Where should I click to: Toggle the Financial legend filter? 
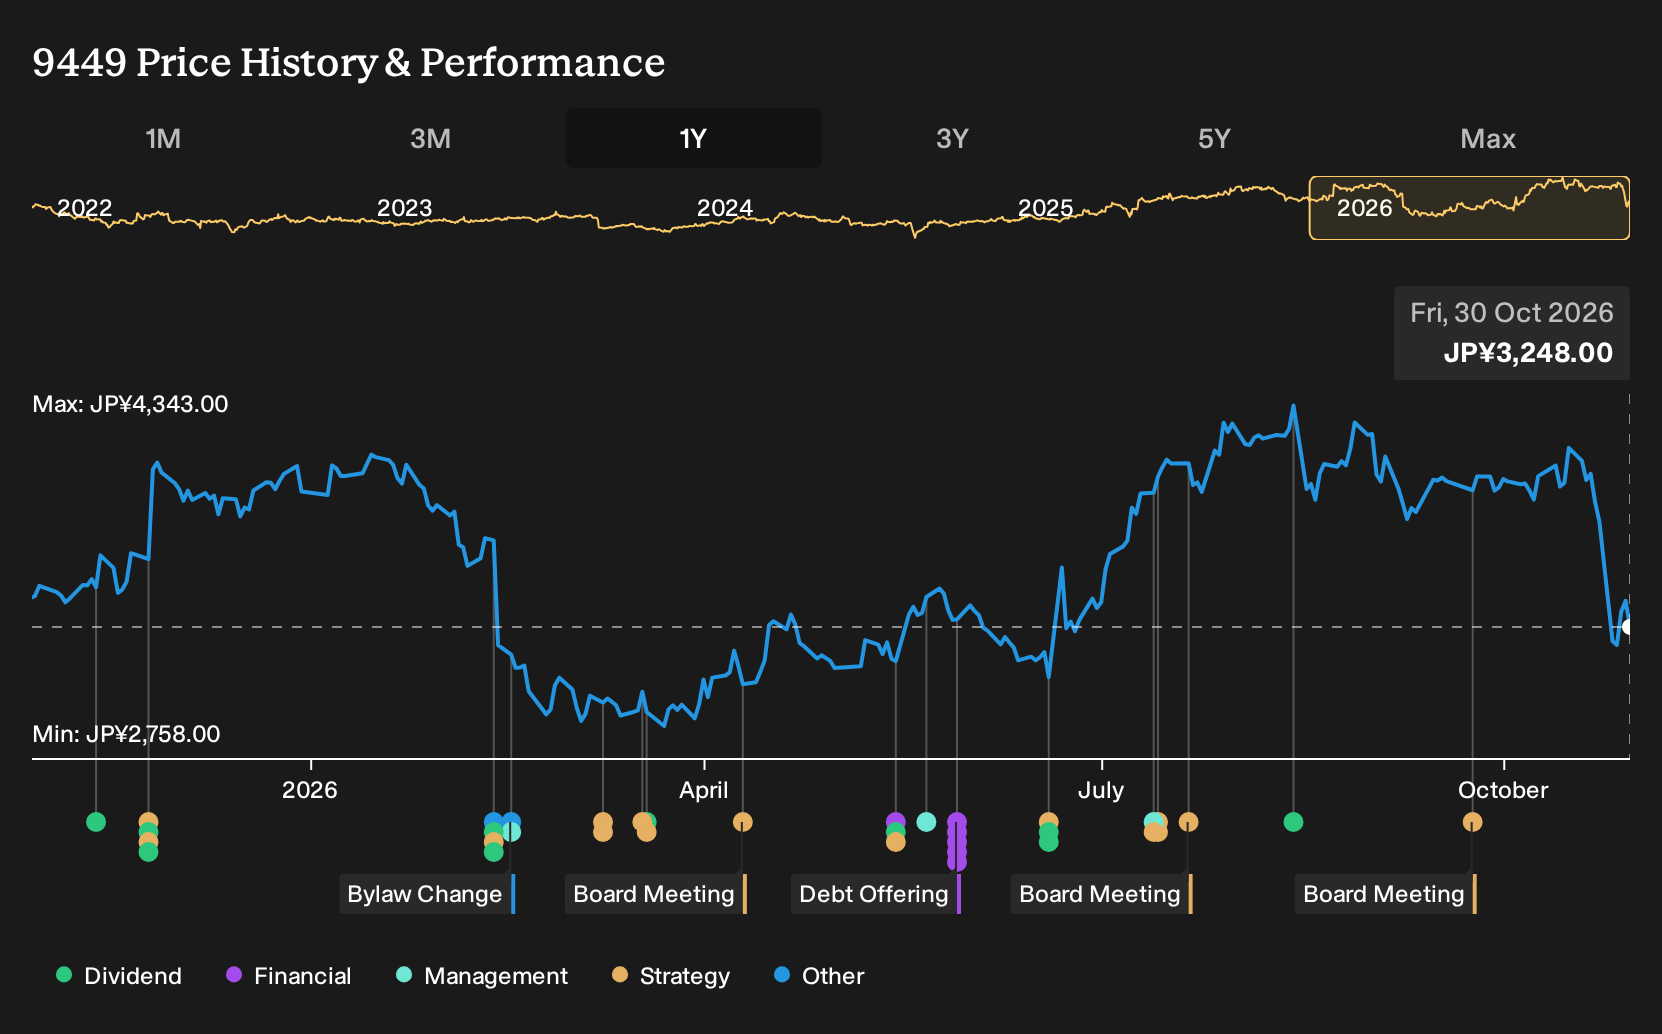[x=288, y=976]
